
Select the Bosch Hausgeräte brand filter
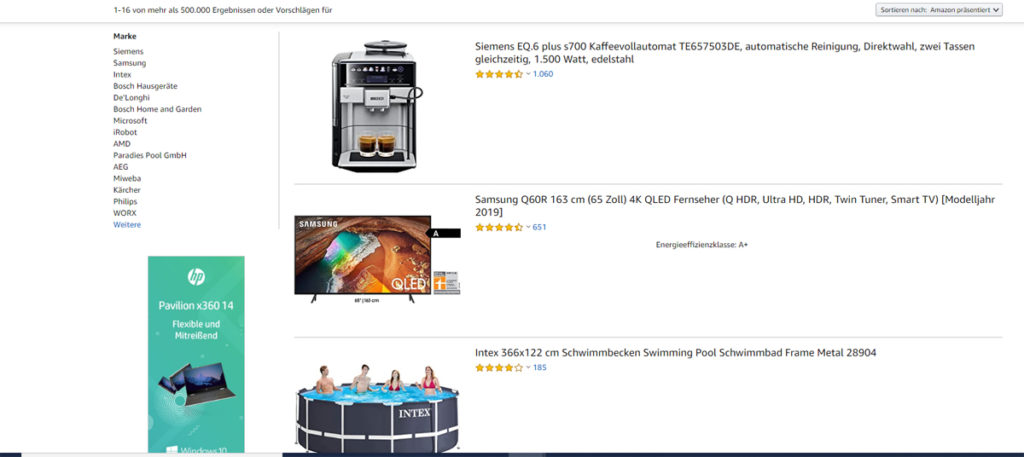point(145,86)
